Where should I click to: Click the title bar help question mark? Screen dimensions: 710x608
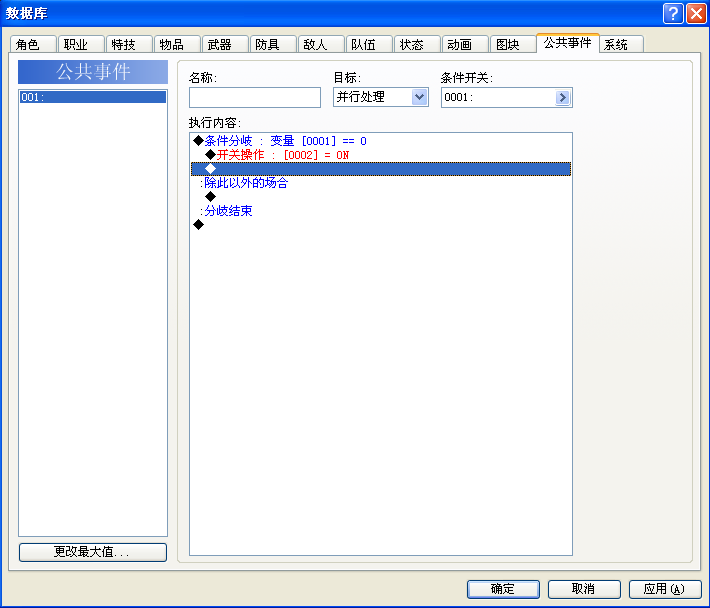click(673, 13)
